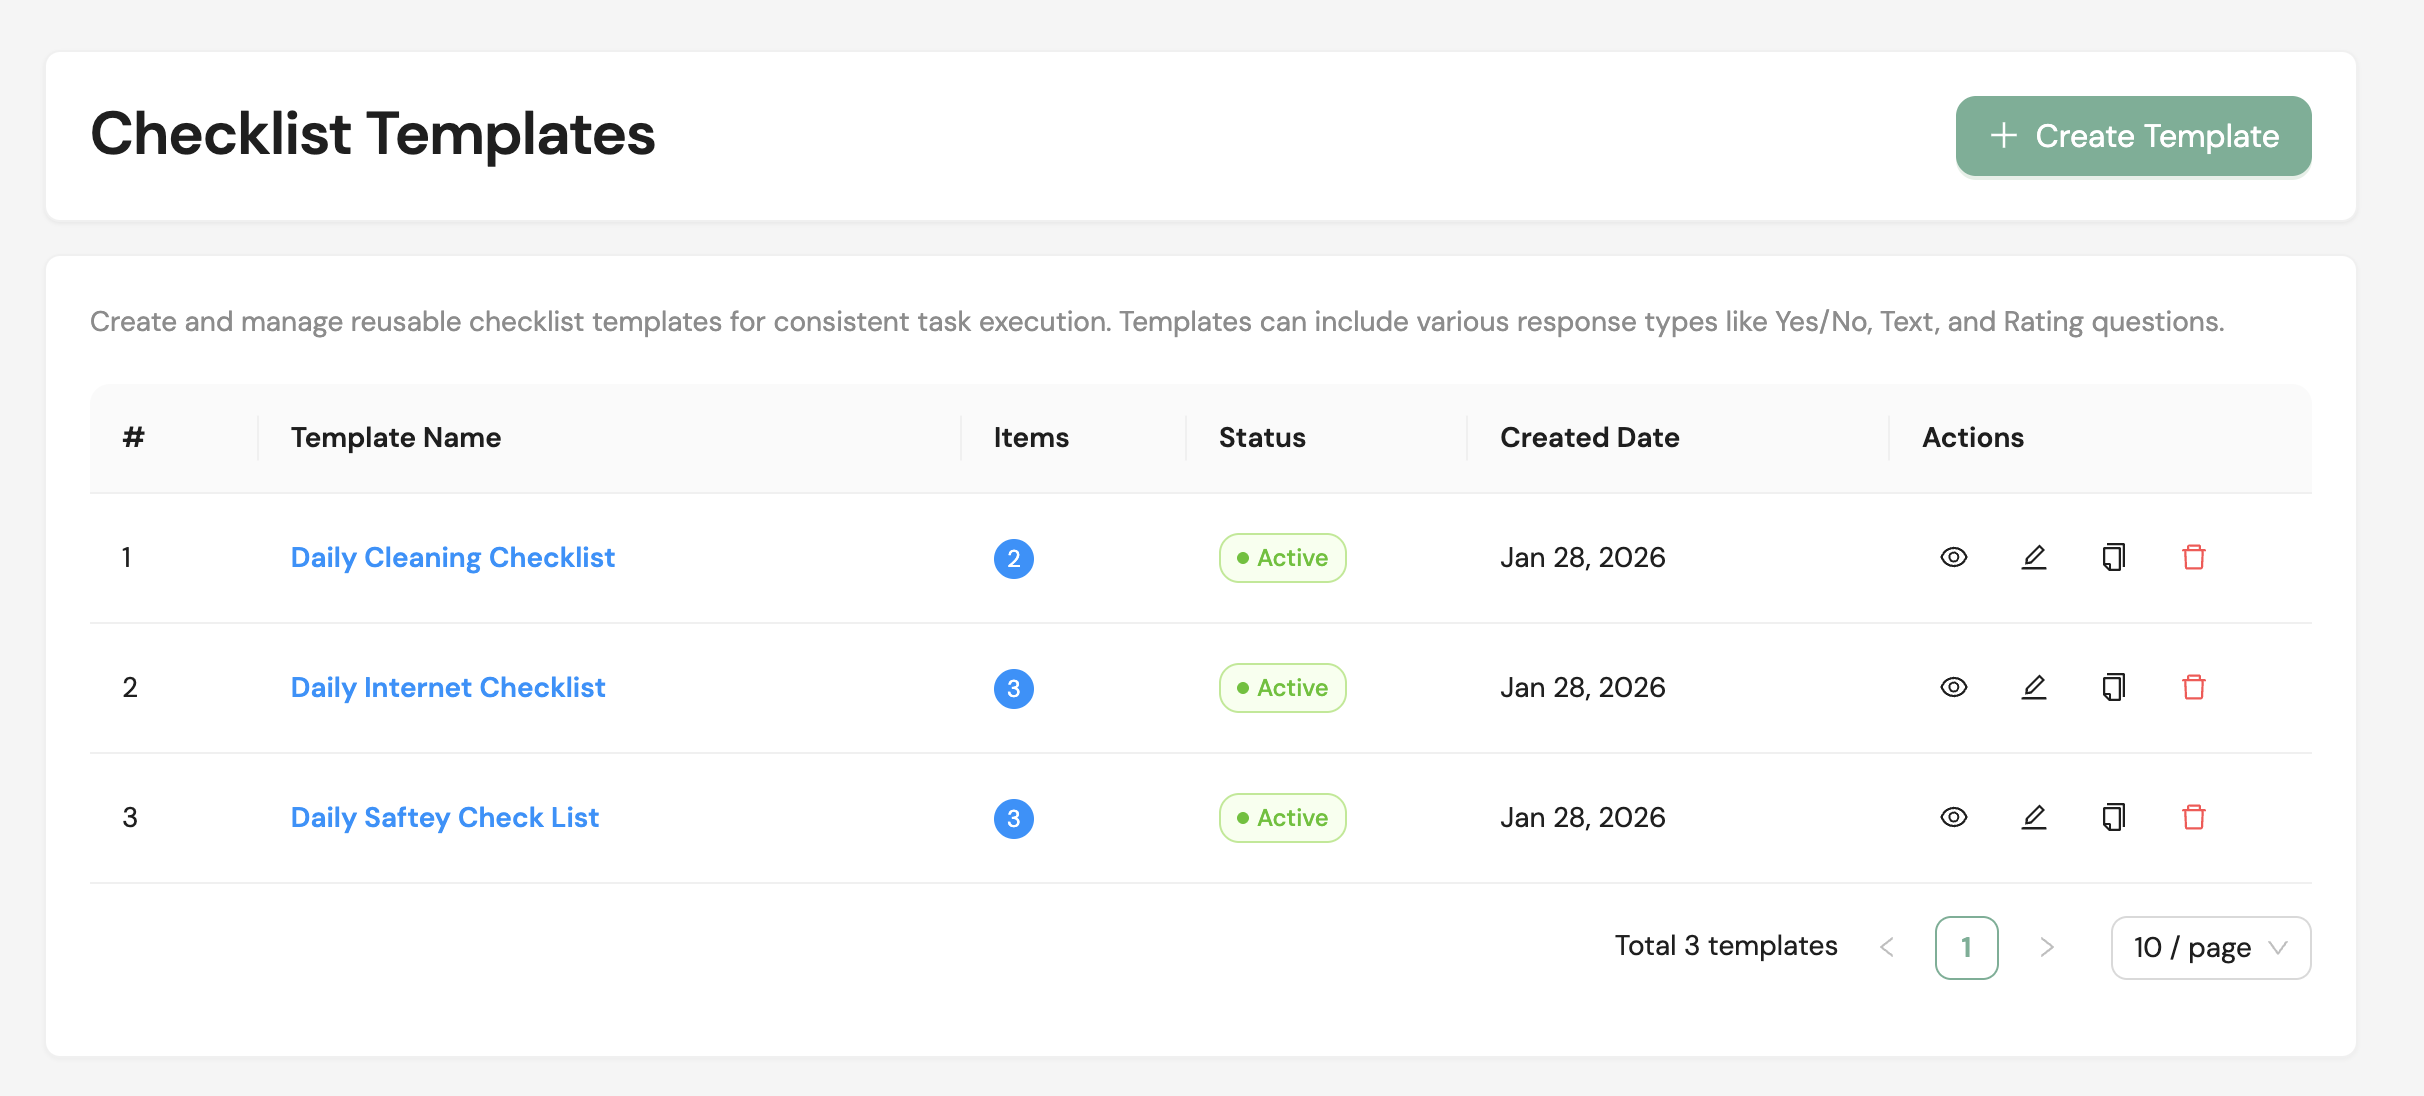Viewport: 2424px width, 1096px height.
Task: Edit the Daily Internet Checklist template
Action: [x=2033, y=687]
